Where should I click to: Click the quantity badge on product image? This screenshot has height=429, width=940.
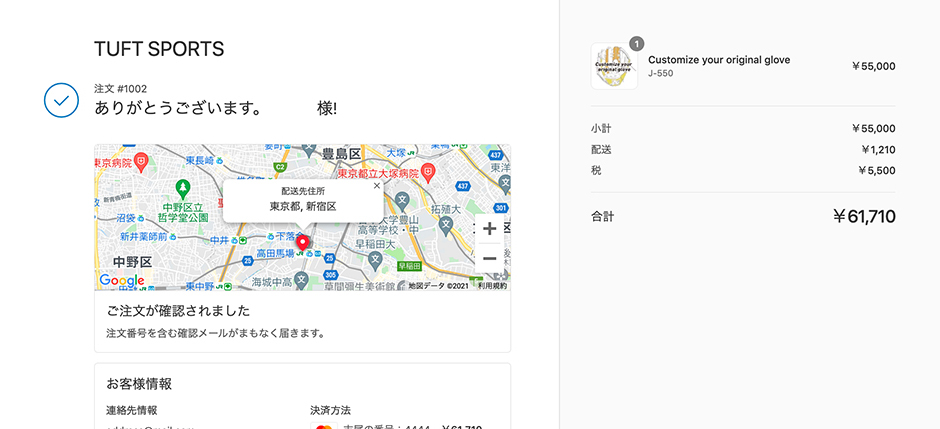[636, 44]
